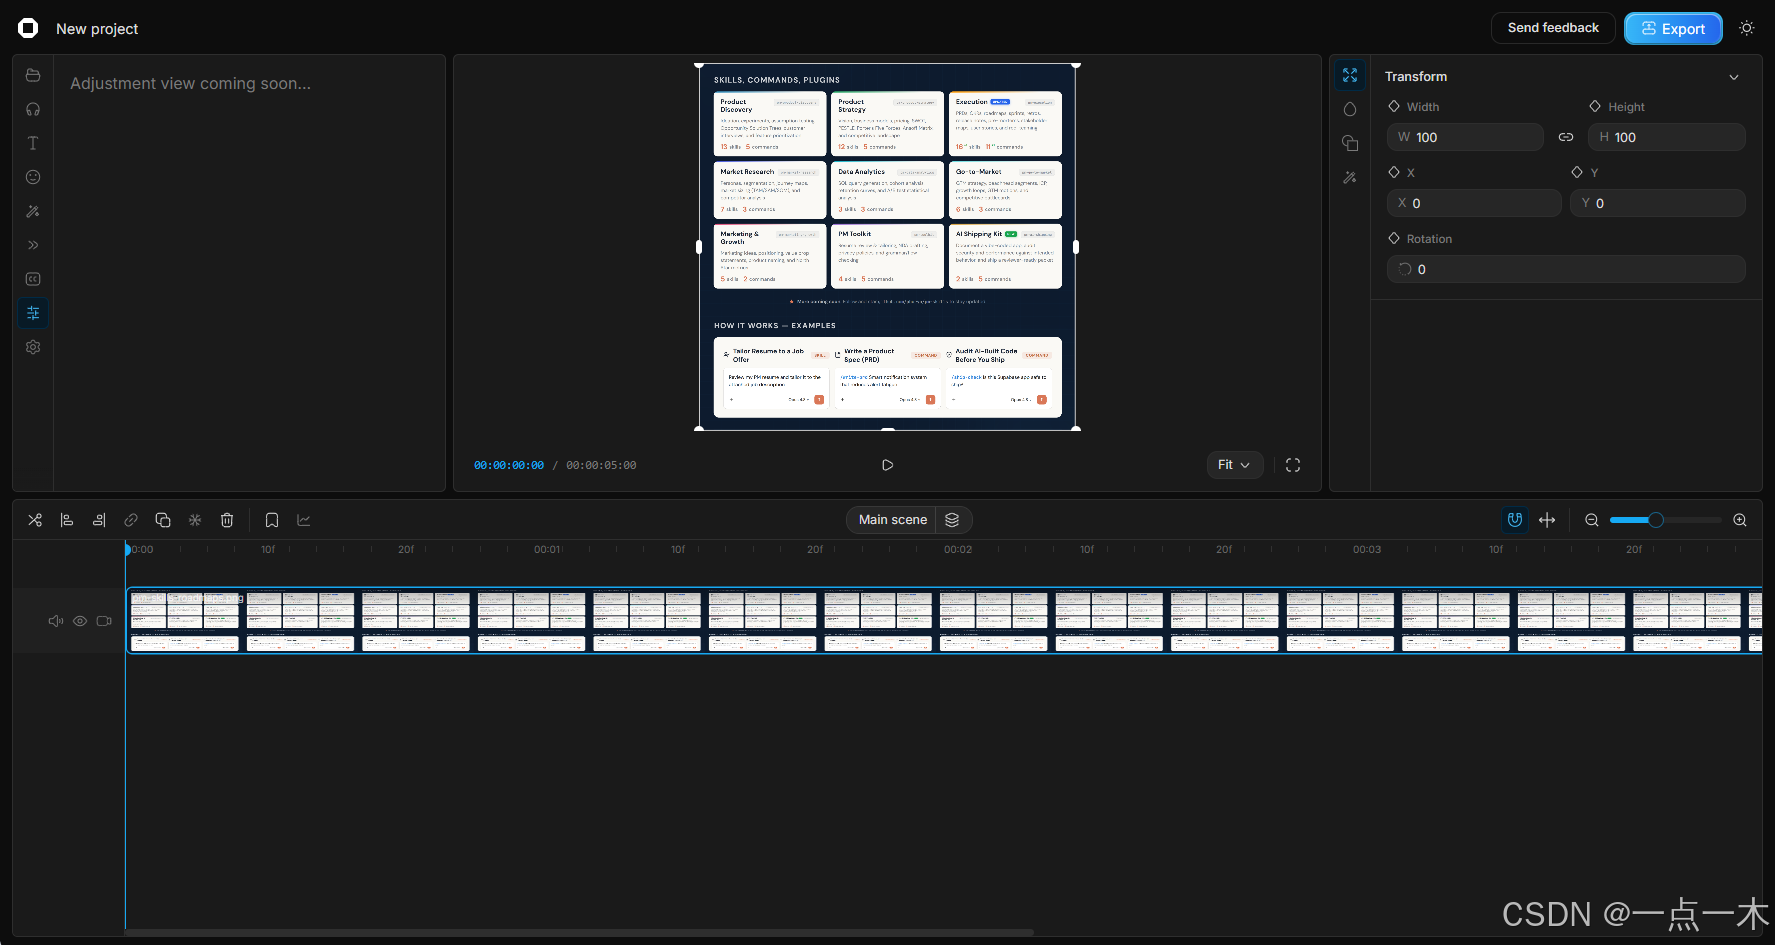Open the settings gear in sidebar
Image resolution: width=1775 pixels, height=945 pixels.
[33, 347]
